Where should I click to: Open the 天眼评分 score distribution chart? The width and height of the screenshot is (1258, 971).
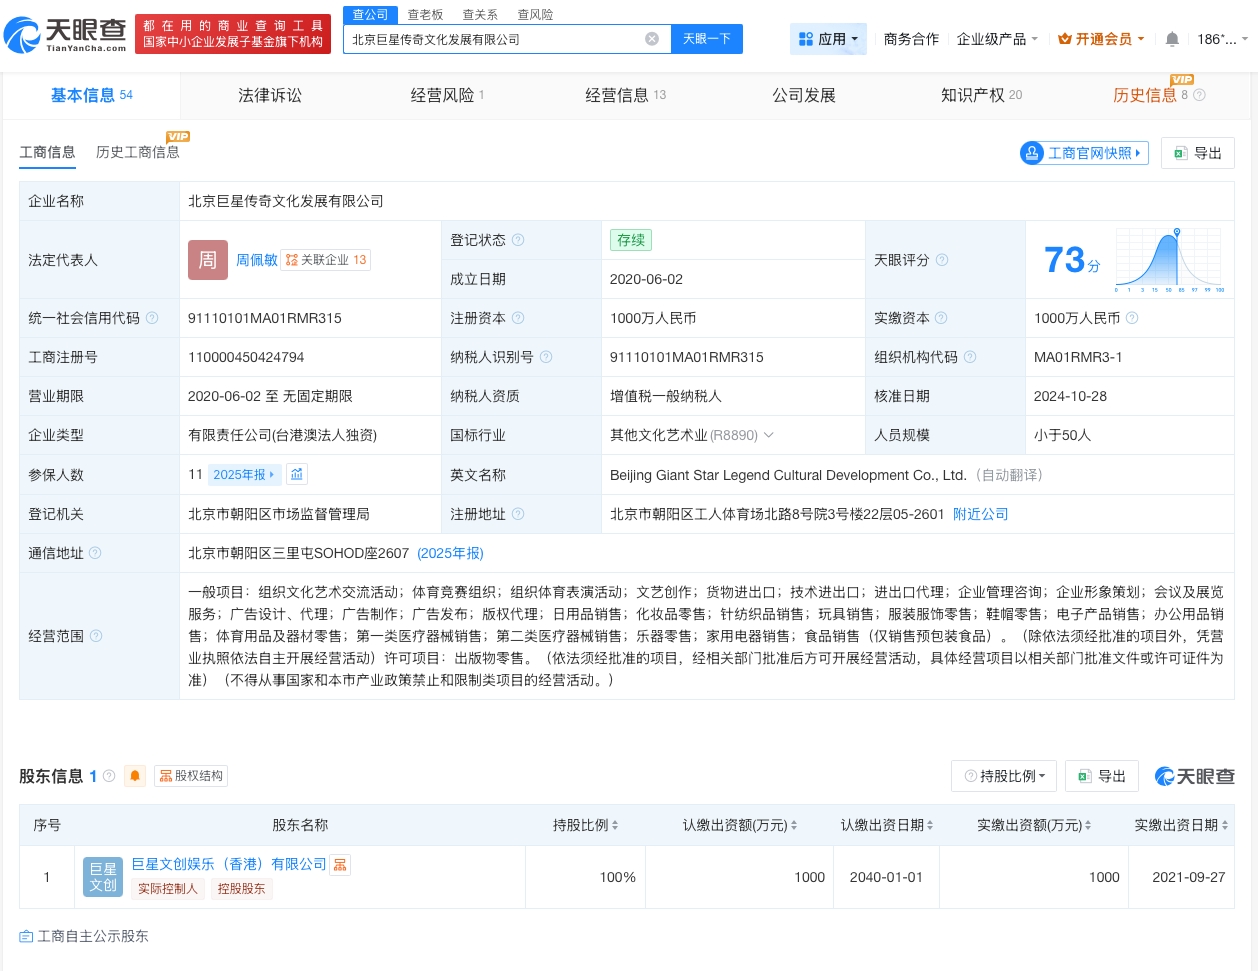[x=1170, y=260]
